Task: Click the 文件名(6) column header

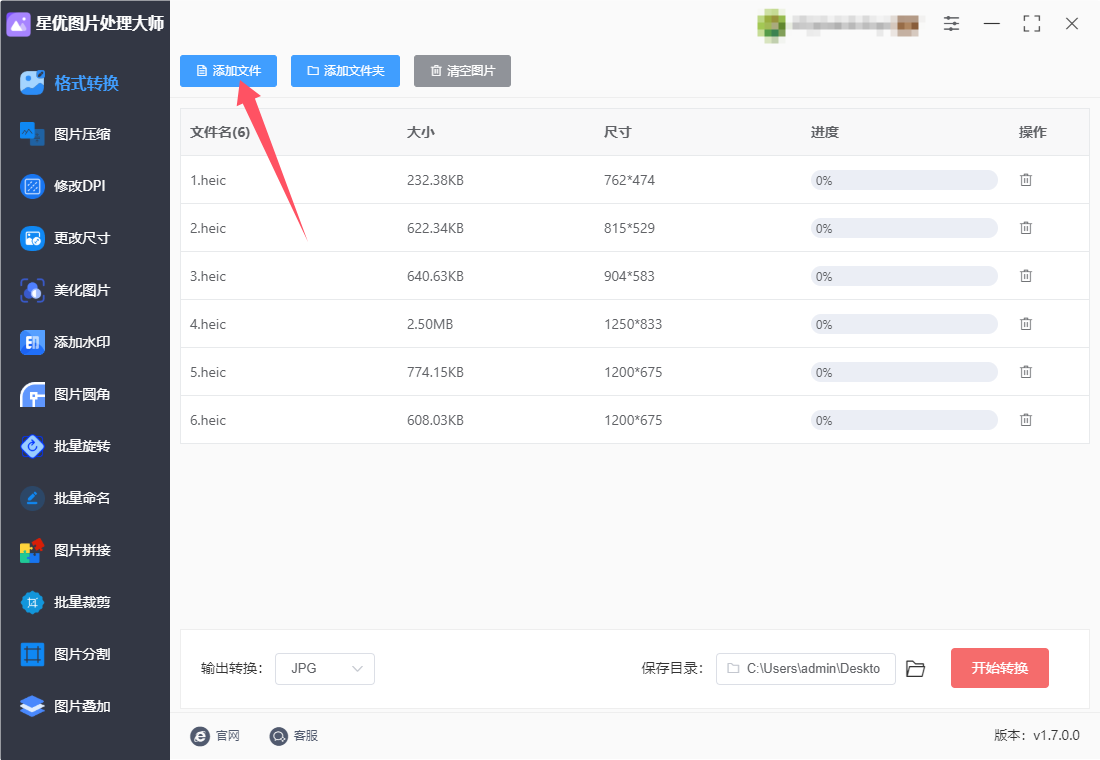Action: (x=220, y=132)
